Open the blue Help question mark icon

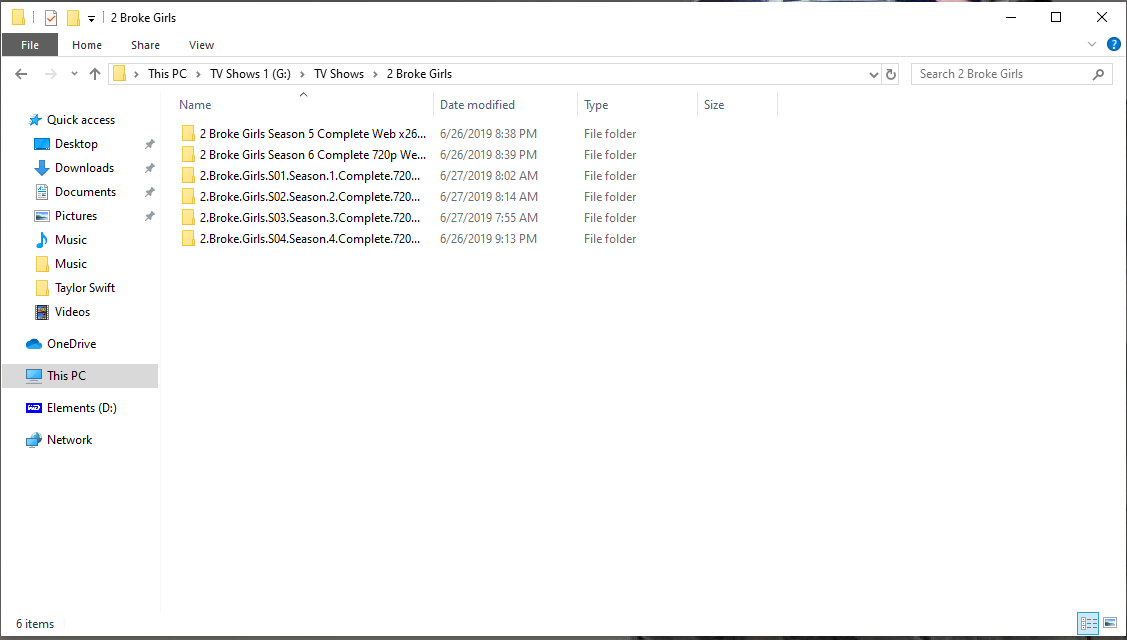point(1113,45)
